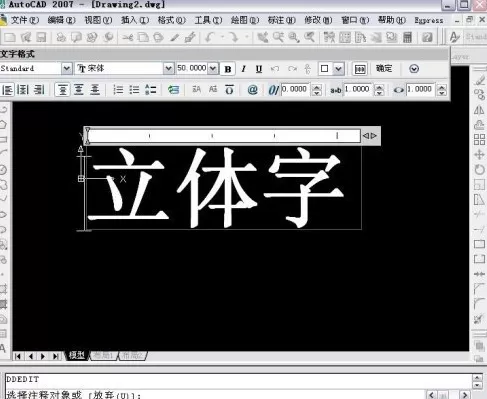Switch to the 模型 model tab
The height and width of the screenshot is (399, 487).
(77, 355)
